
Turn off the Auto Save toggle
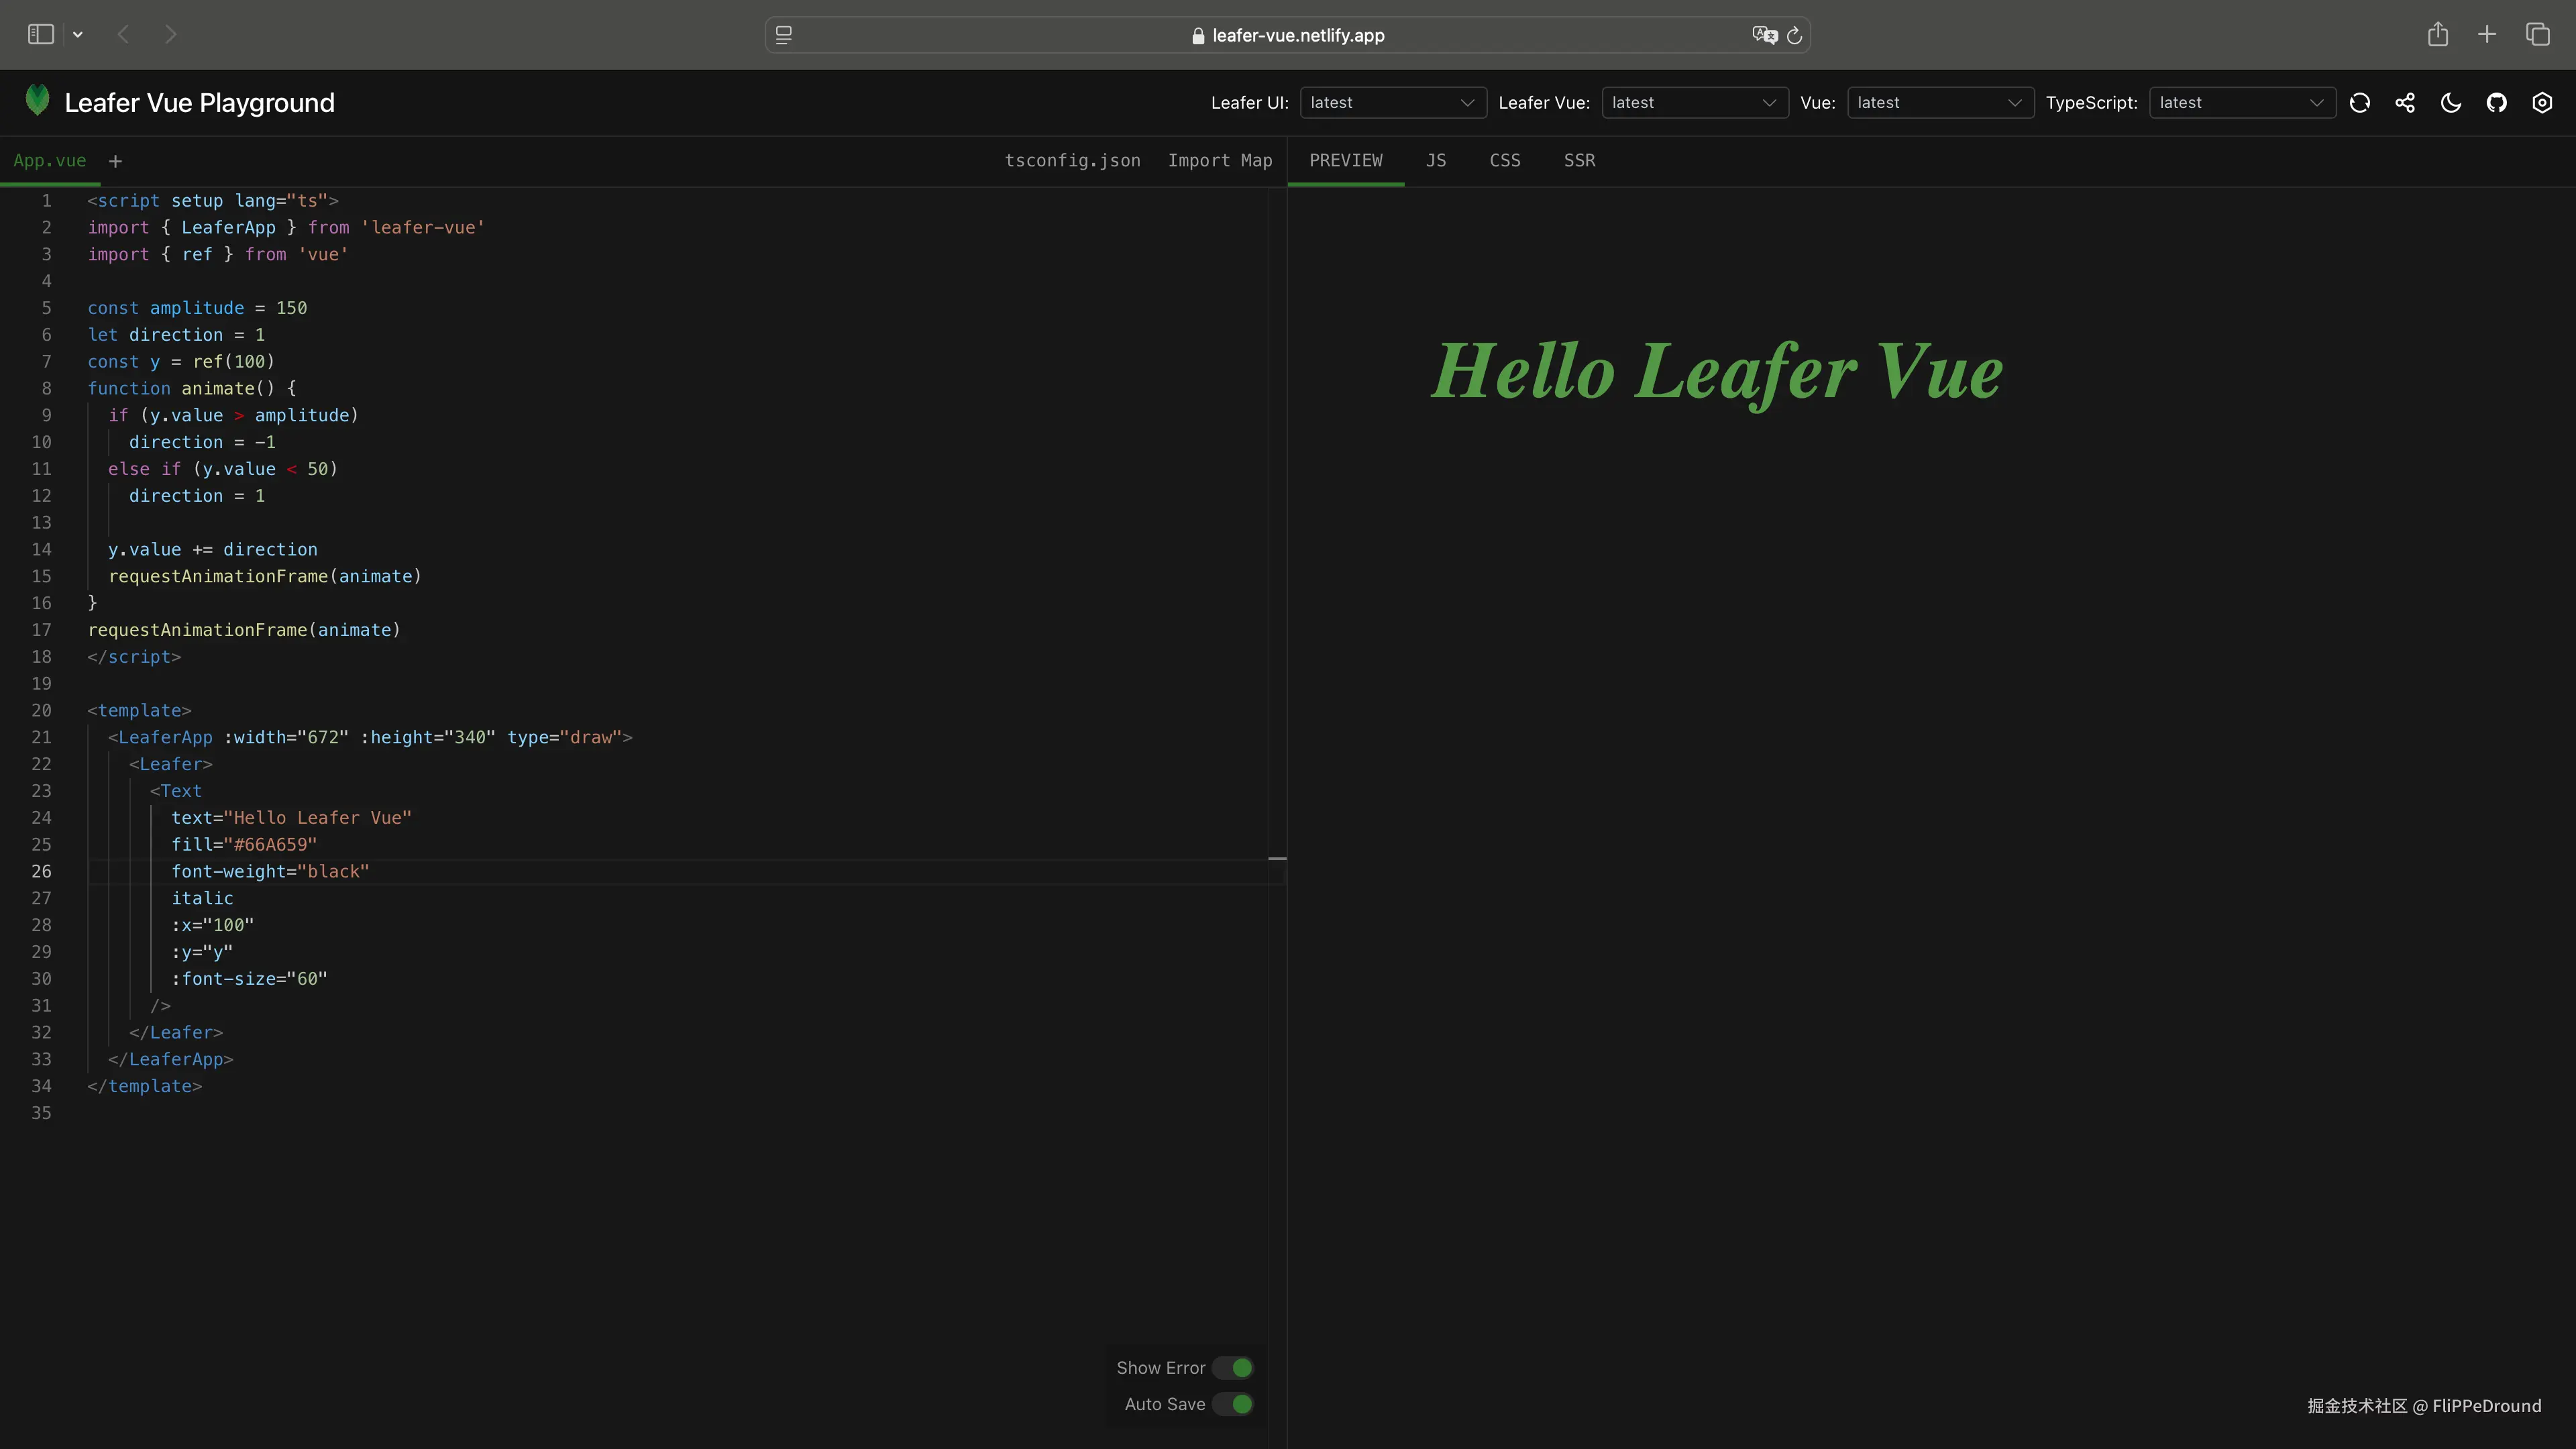(x=1233, y=1404)
